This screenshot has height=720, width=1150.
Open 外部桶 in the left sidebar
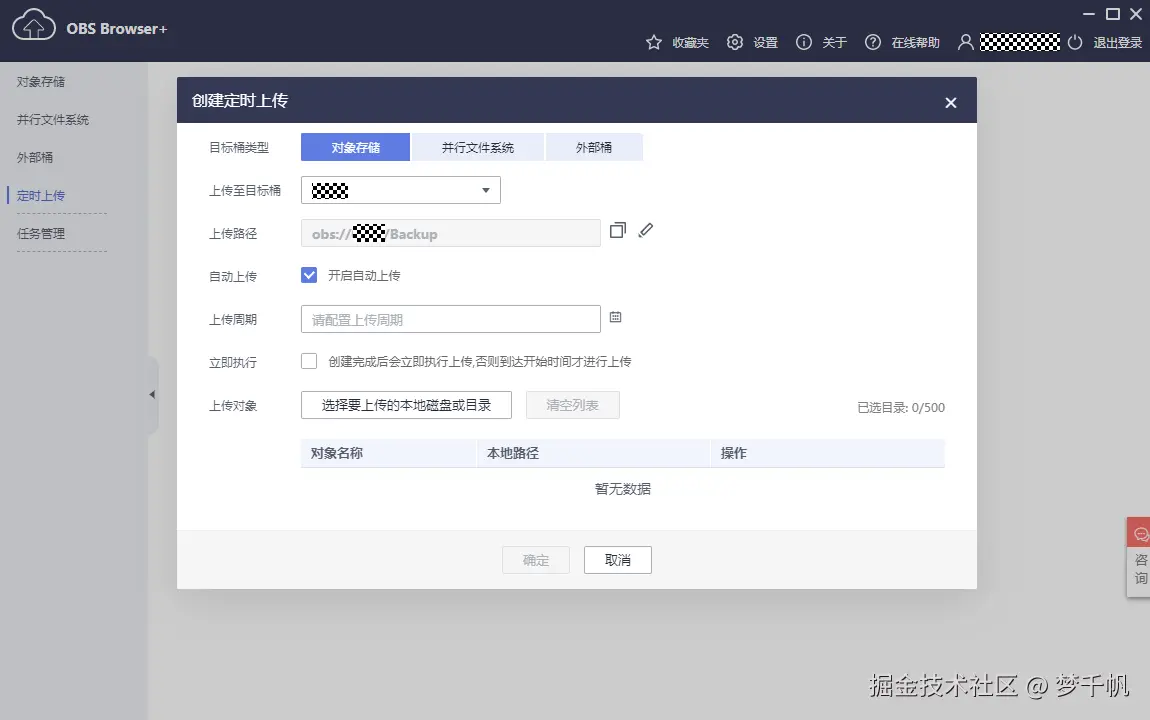(x=35, y=158)
